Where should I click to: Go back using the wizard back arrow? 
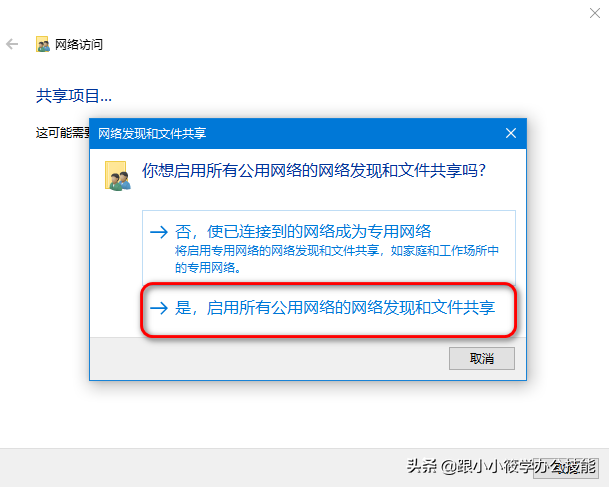(12, 44)
